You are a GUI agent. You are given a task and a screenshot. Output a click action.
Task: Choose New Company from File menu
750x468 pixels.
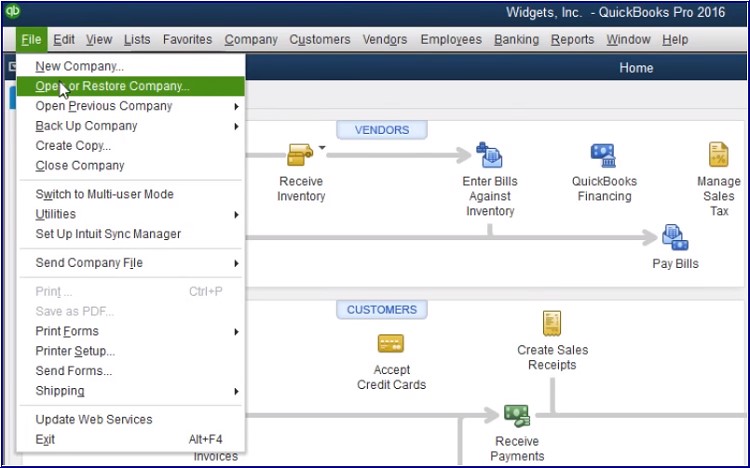pos(80,66)
